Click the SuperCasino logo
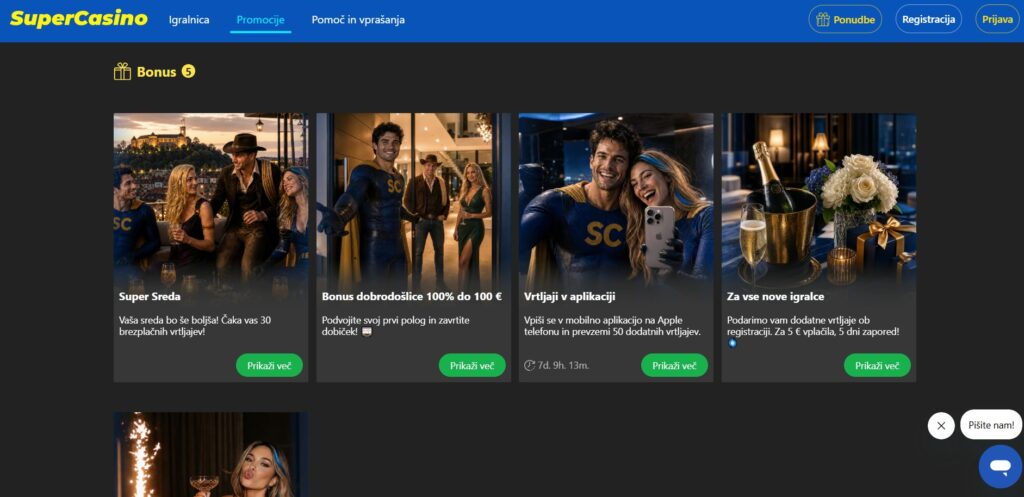 79,19
